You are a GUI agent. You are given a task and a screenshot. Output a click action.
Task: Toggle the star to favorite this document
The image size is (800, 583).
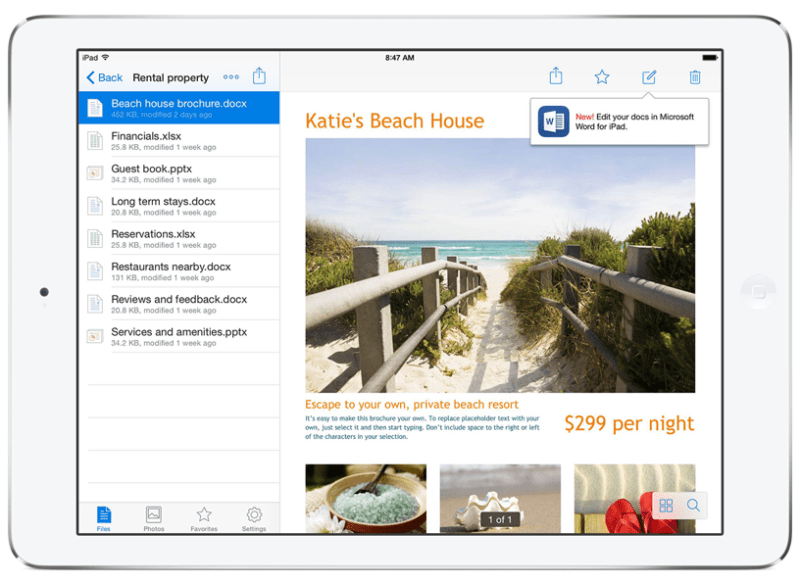click(602, 76)
